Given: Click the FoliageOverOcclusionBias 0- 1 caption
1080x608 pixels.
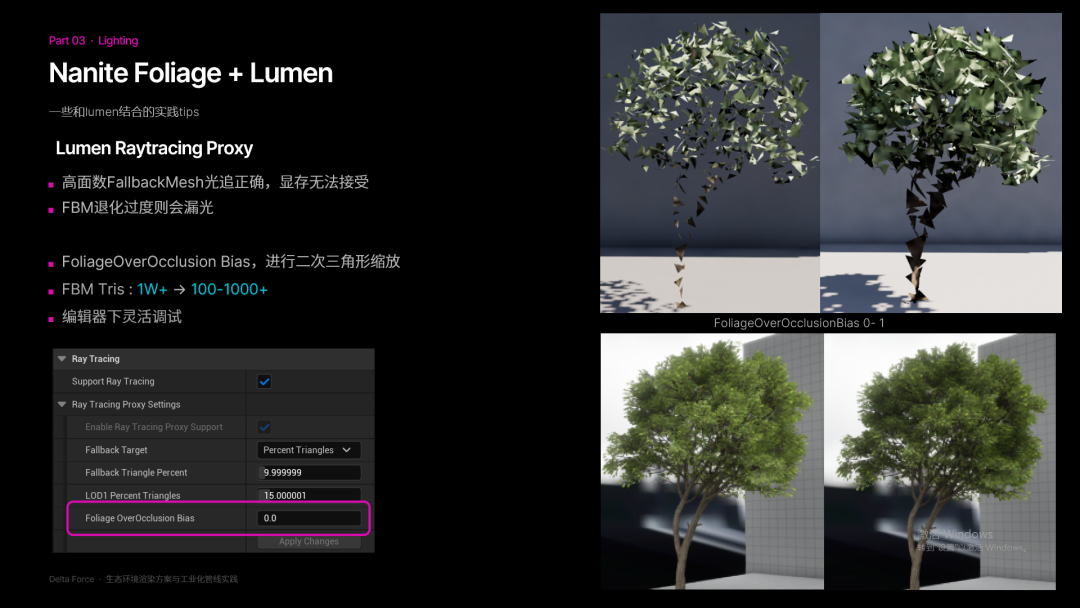Looking at the screenshot, I should 799,323.
